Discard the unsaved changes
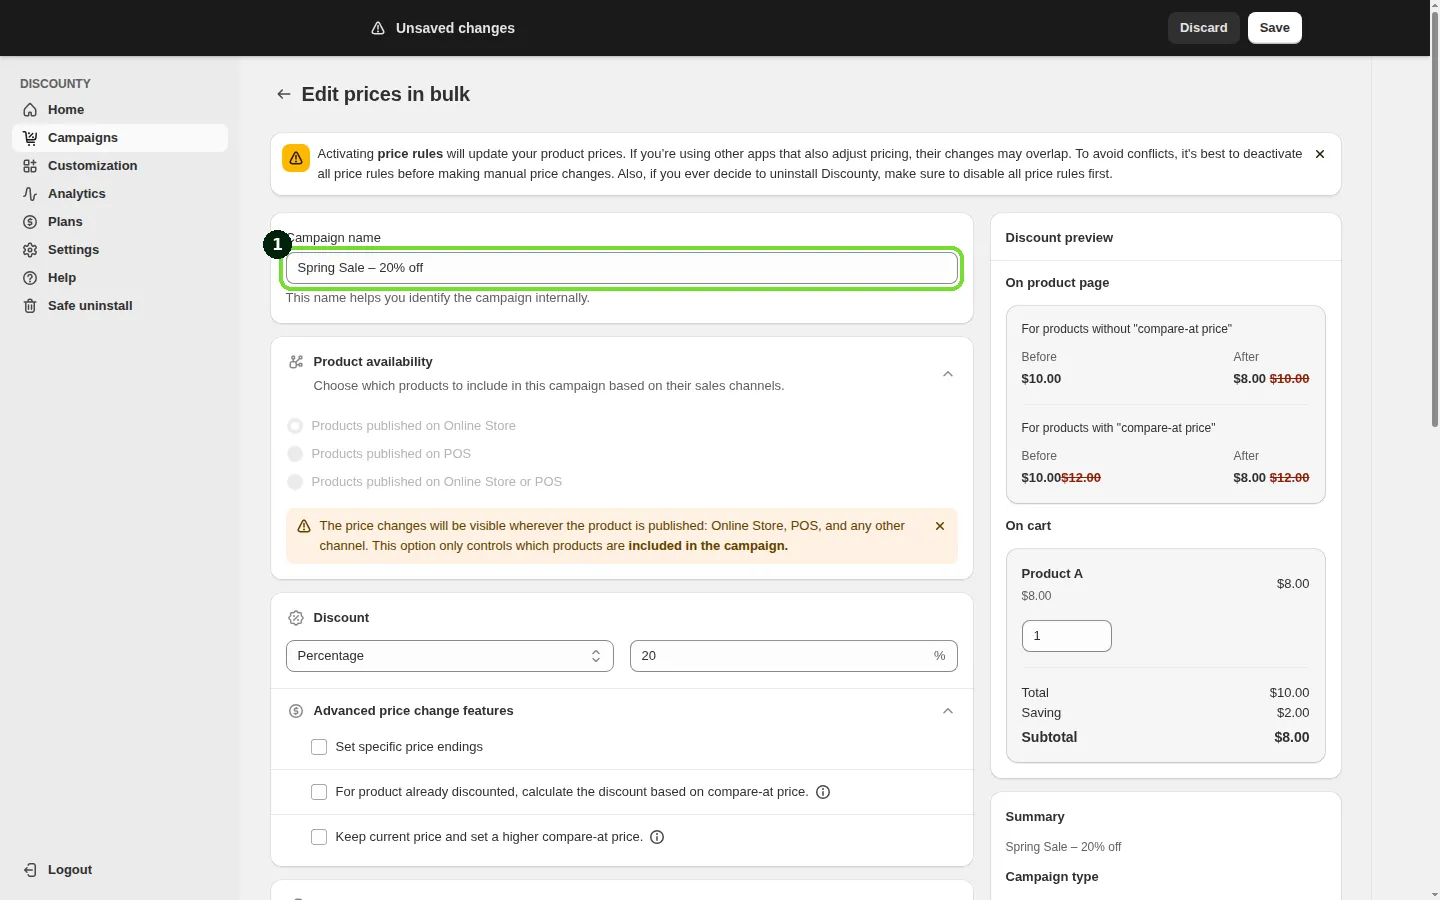The height and width of the screenshot is (900, 1440). pyautogui.click(x=1204, y=28)
